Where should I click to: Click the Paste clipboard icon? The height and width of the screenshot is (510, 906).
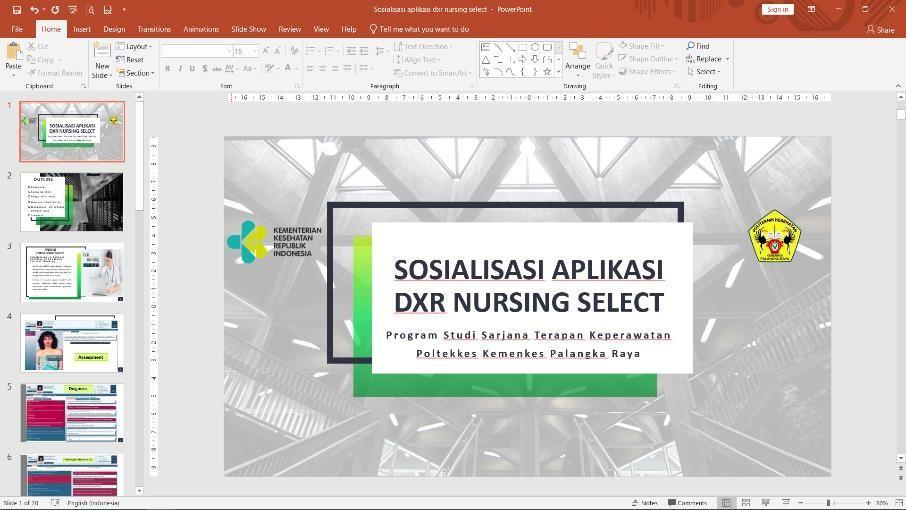click(x=13, y=52)
